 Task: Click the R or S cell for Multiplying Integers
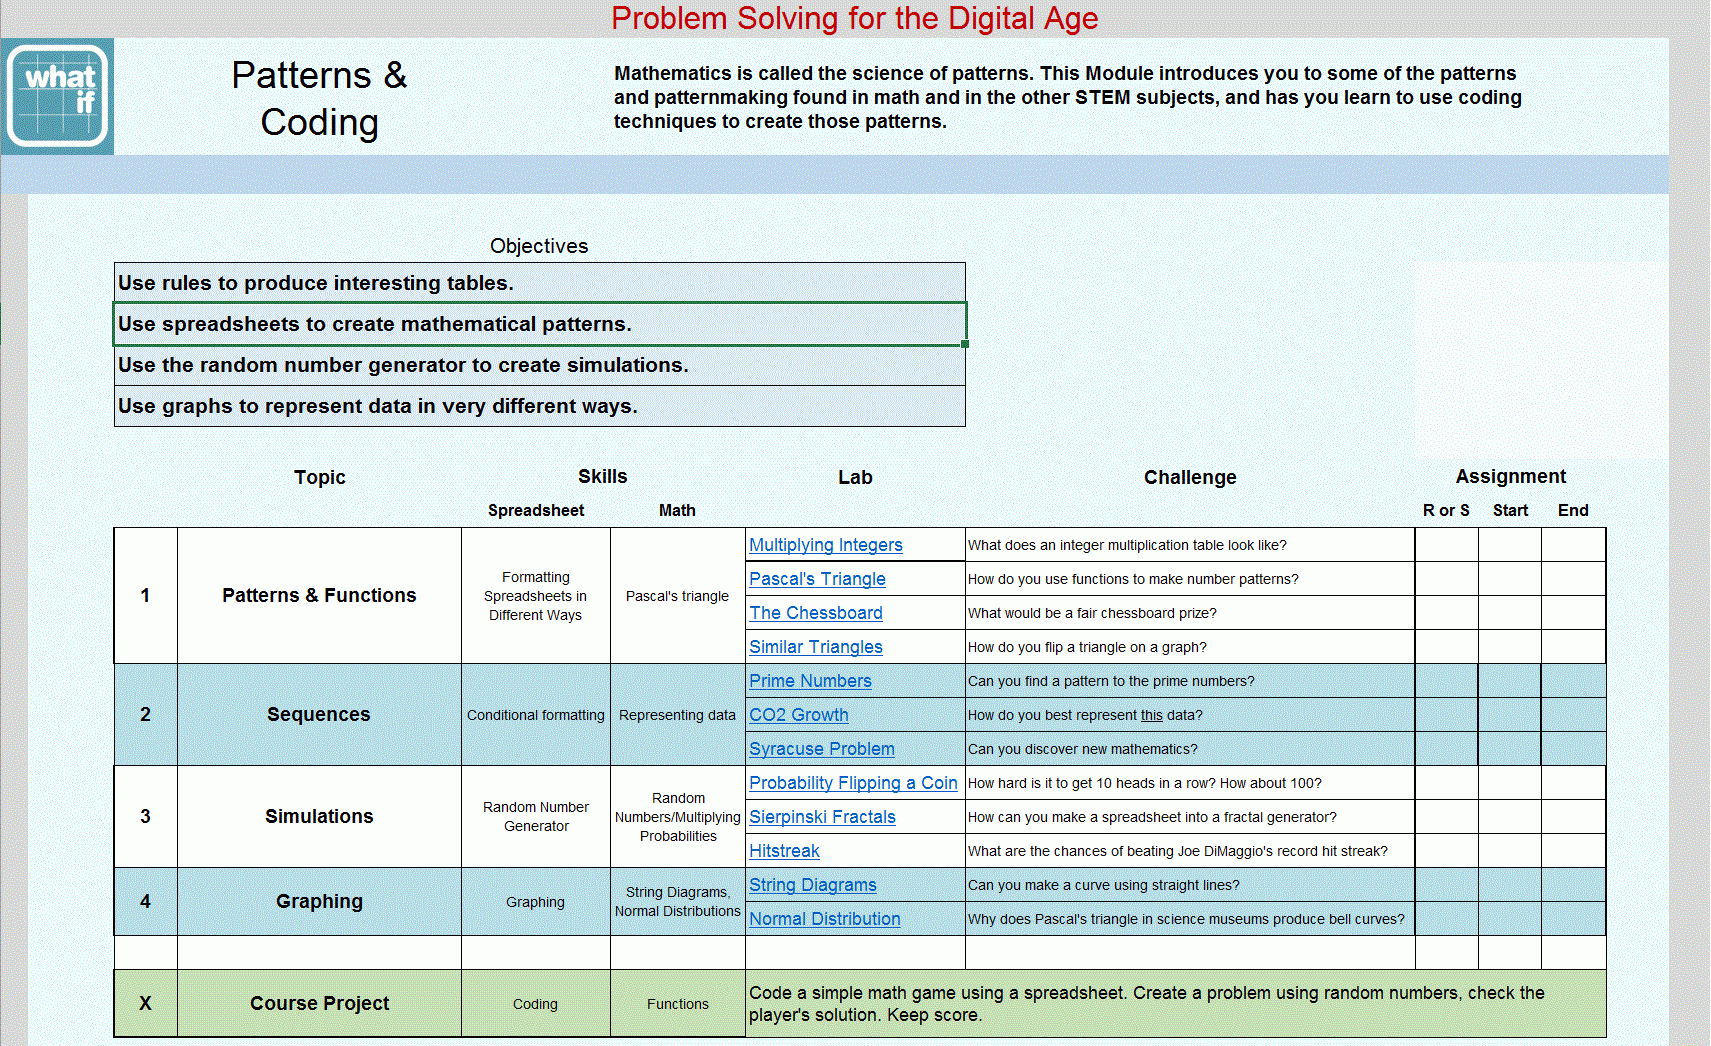[x=1446, y=545]
